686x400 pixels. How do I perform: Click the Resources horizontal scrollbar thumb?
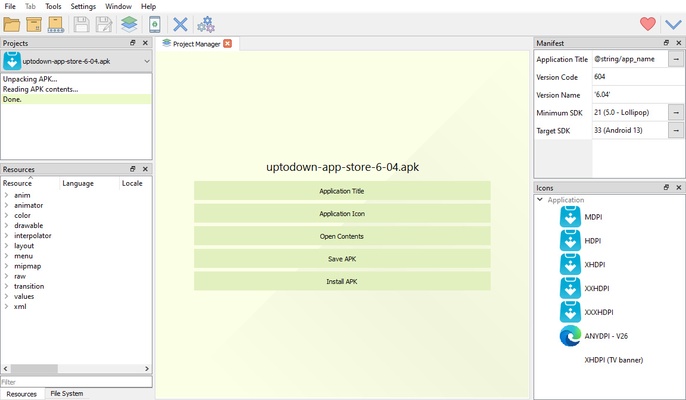[34, 368]
